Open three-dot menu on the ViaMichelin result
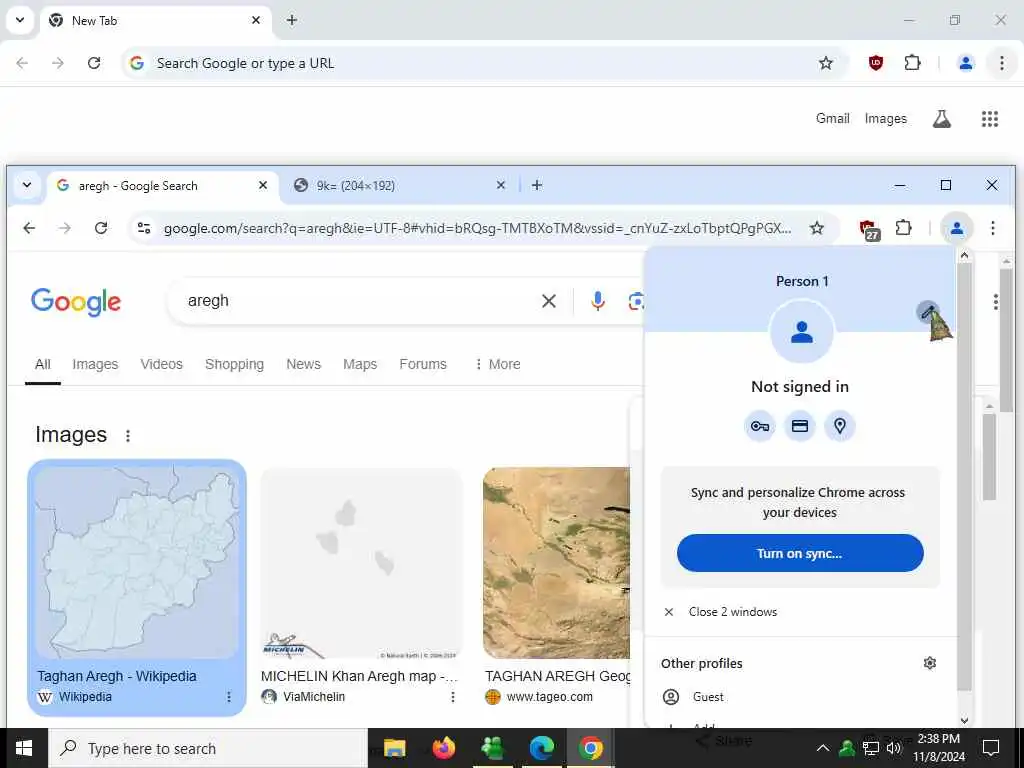Screen dimensions: 1024x768 [x=453, y=697]
